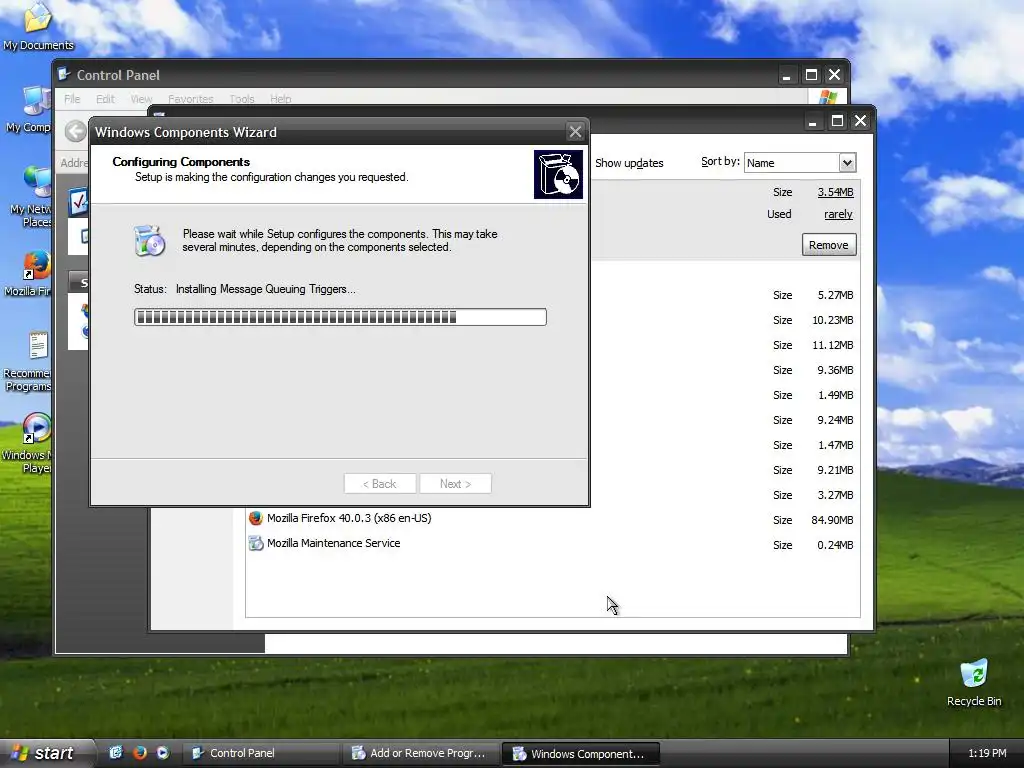Open the View menu in Control Panel

(x=141, y=99)
